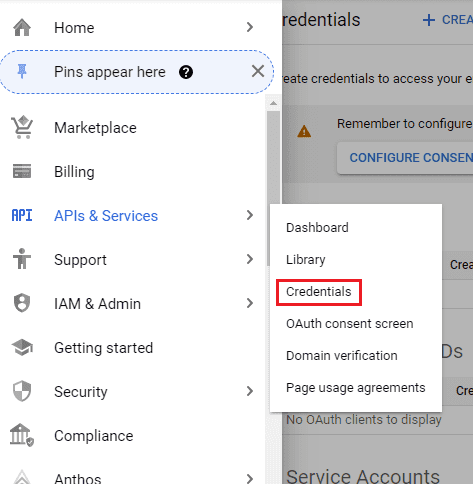
Task: Expand the Security submenu chevron
Action: (x=250, y=391)
